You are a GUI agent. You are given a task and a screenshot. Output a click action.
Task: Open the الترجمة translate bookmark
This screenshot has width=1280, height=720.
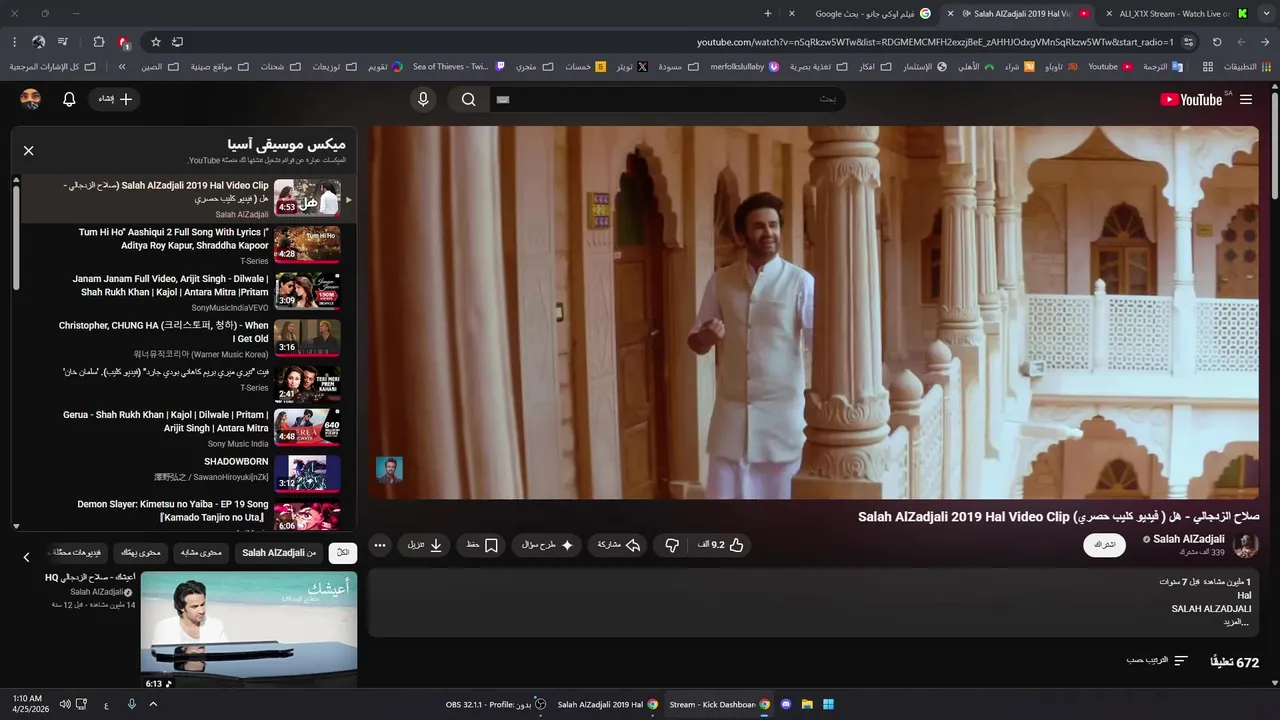tap(1163, 67)
